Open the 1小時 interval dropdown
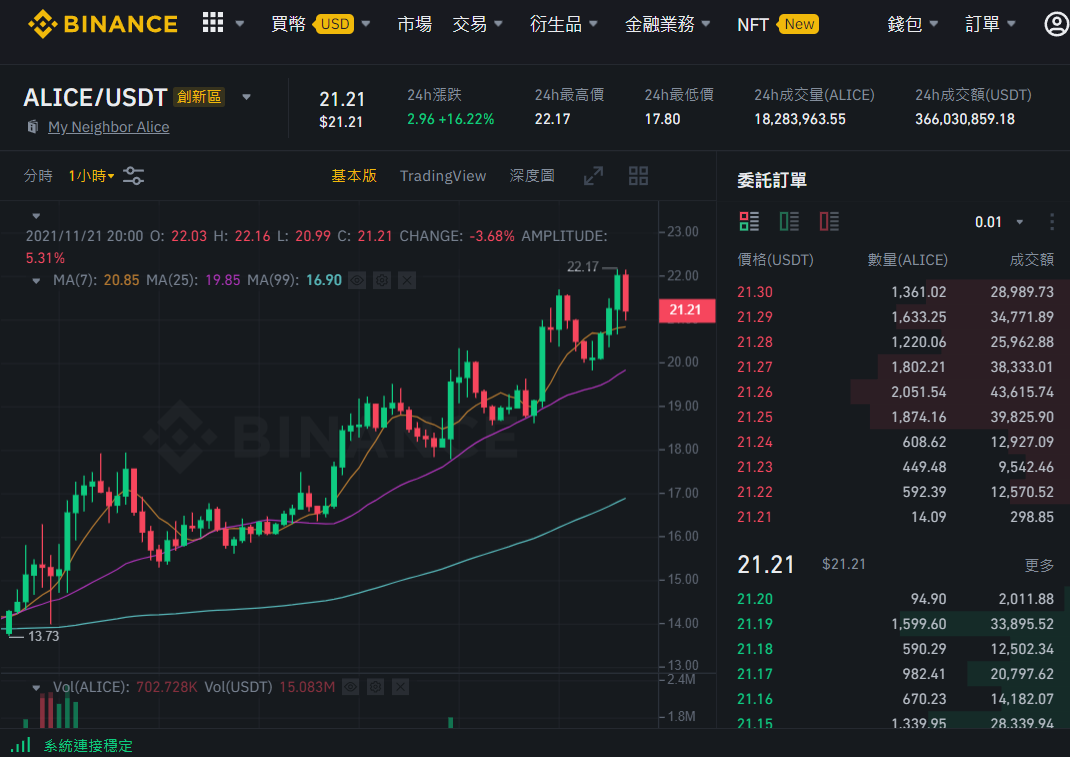Viewport: 1070px width, 757px height. (x=91, y=175)
